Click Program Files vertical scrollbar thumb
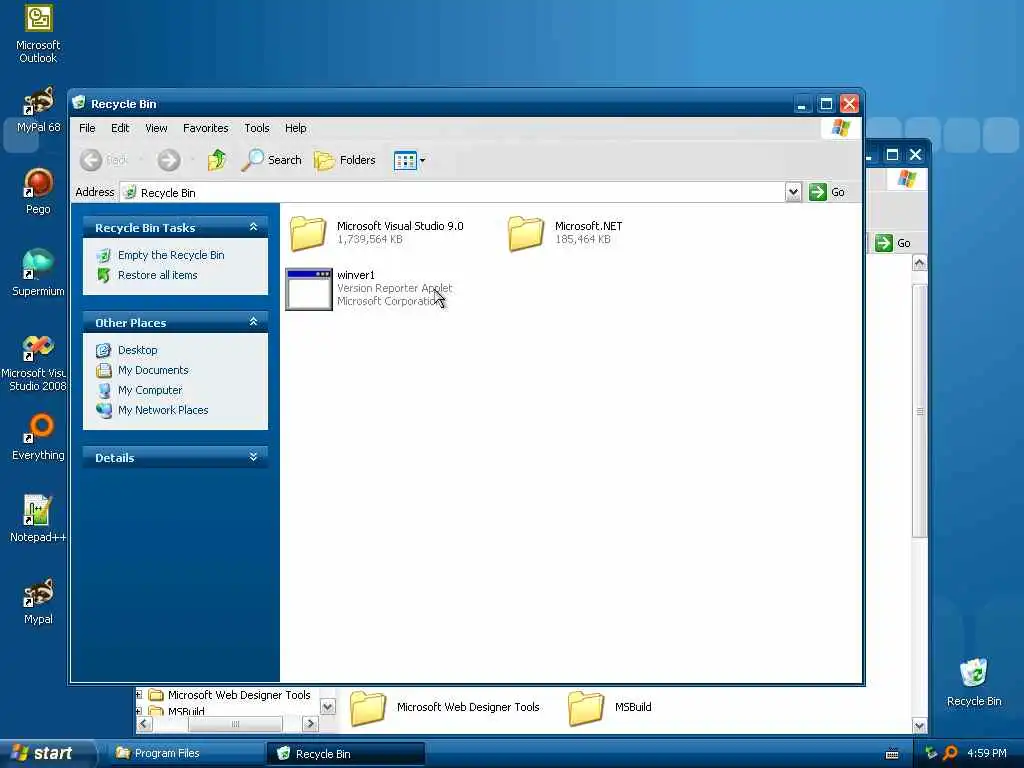Viewport: 1024px width, 768px height. click(920, 411)
